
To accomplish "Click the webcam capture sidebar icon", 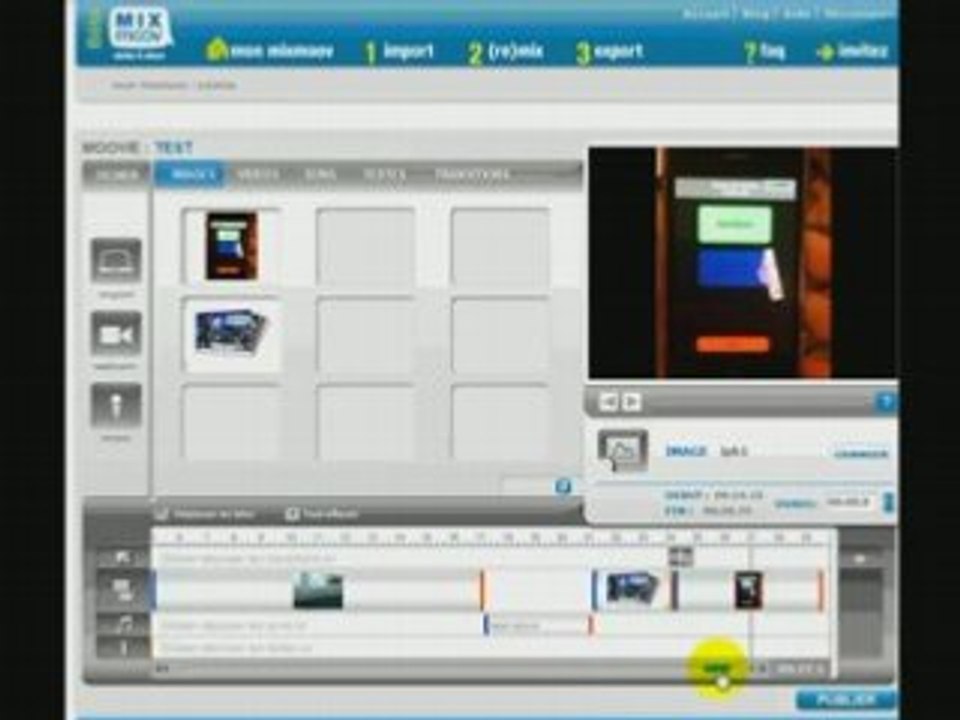I will point(116,334).
